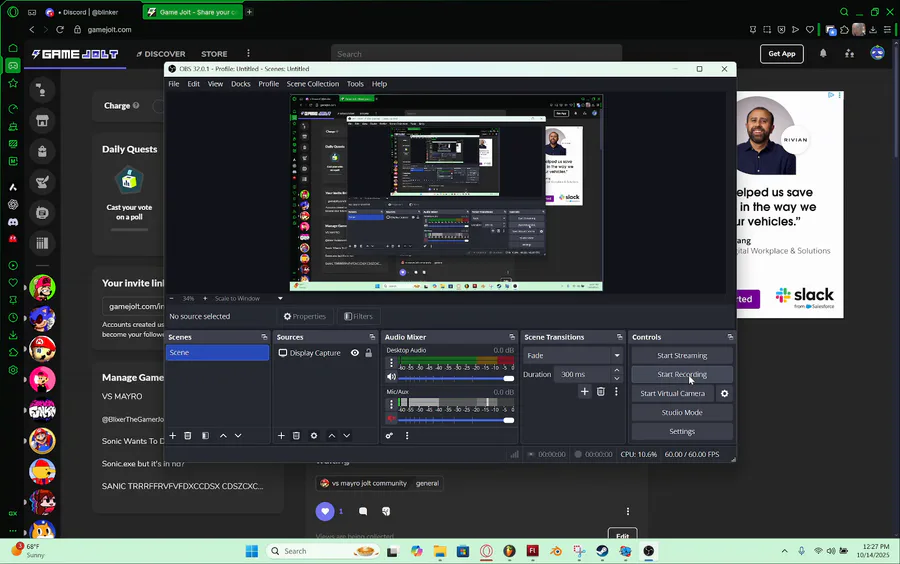900x564 pixels.
Task: Toggle lock on Display Capture source
Action: [368, 353]
